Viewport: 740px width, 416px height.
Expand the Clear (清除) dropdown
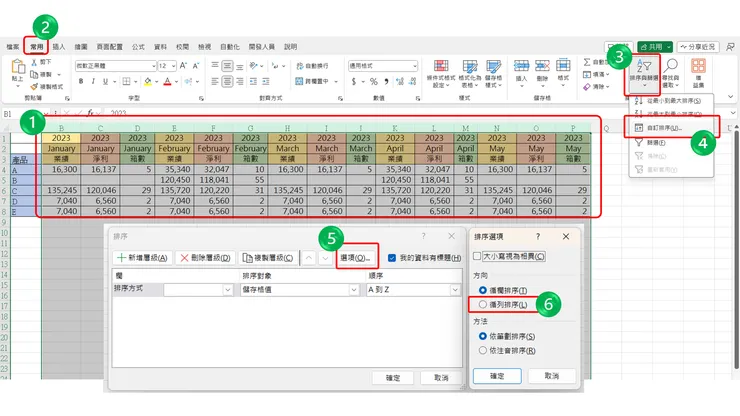pos(608,86)
